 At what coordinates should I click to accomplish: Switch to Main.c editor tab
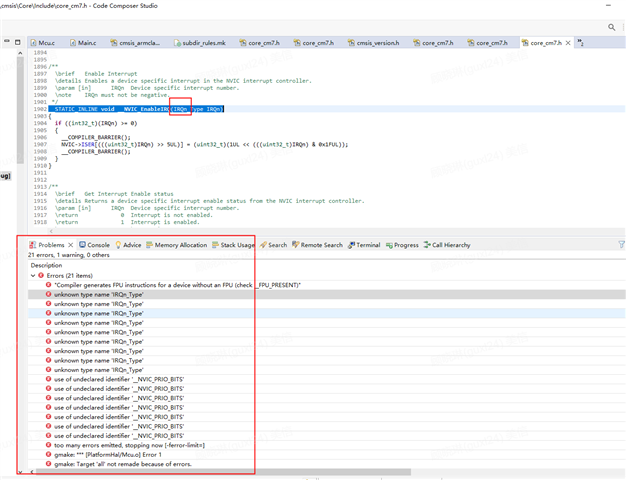tap(83, 43)
